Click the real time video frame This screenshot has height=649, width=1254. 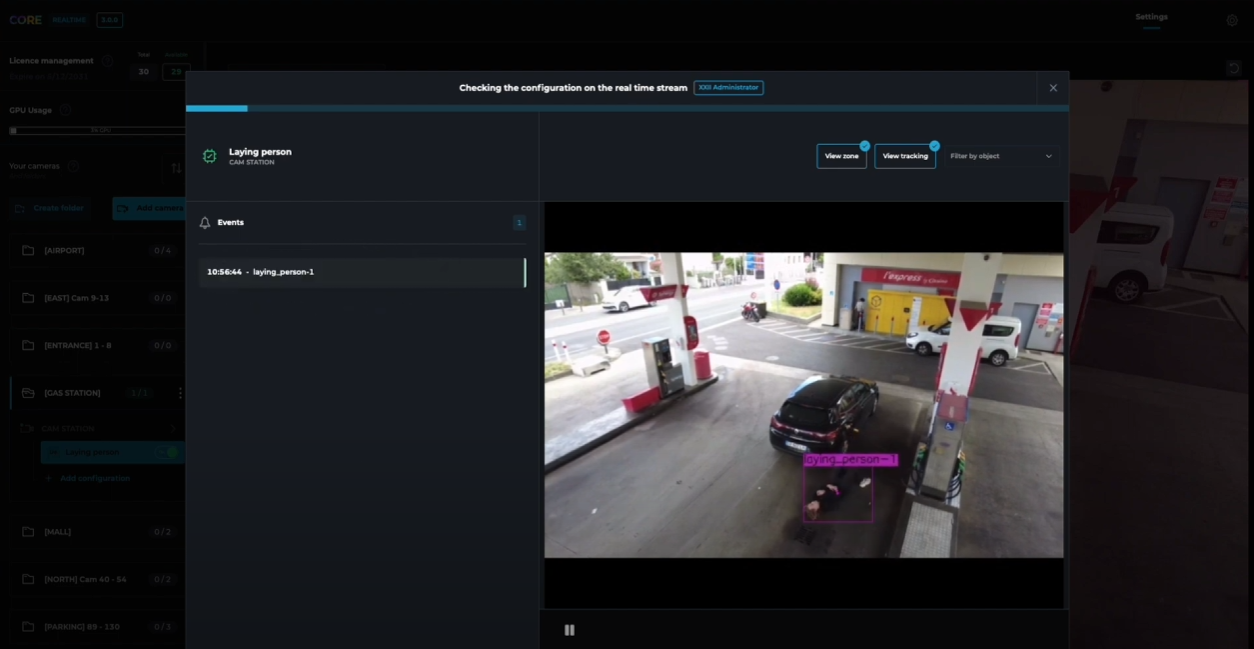[x=804, y=405]
